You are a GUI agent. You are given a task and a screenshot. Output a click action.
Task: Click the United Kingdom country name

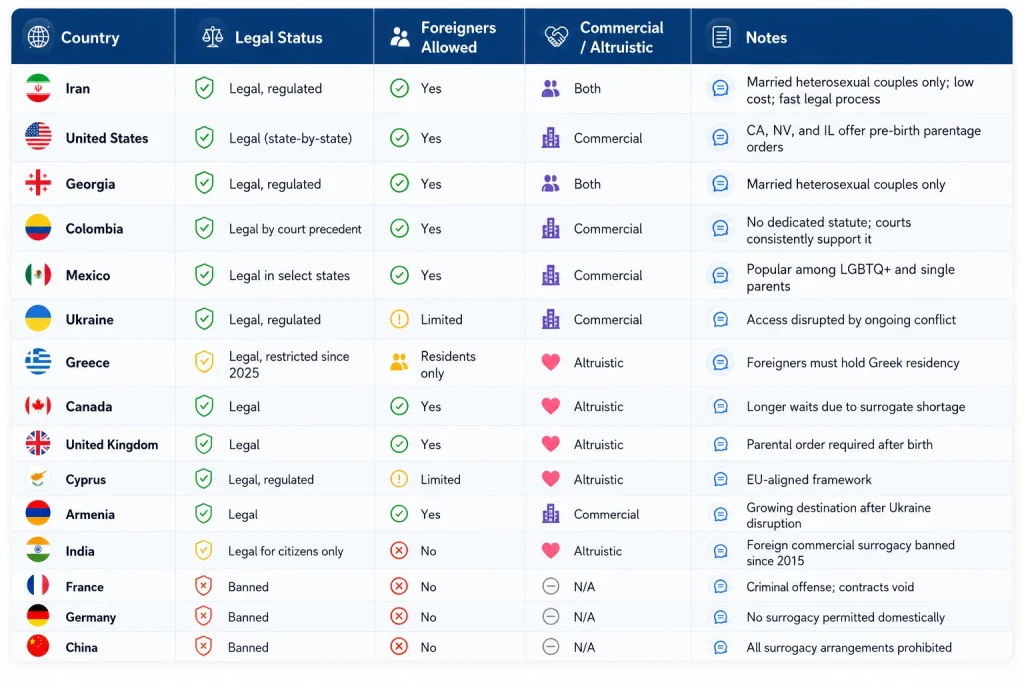point(112,445)
